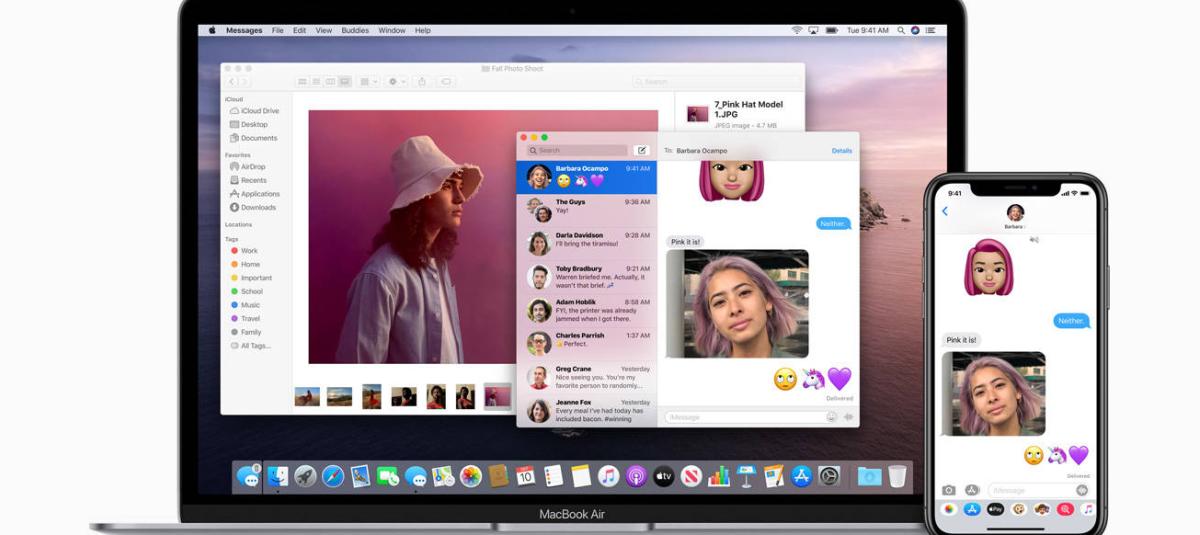Screen dimensions: 1200x535
Task: Click Messages sidebar search field
Action: [577, 150]
